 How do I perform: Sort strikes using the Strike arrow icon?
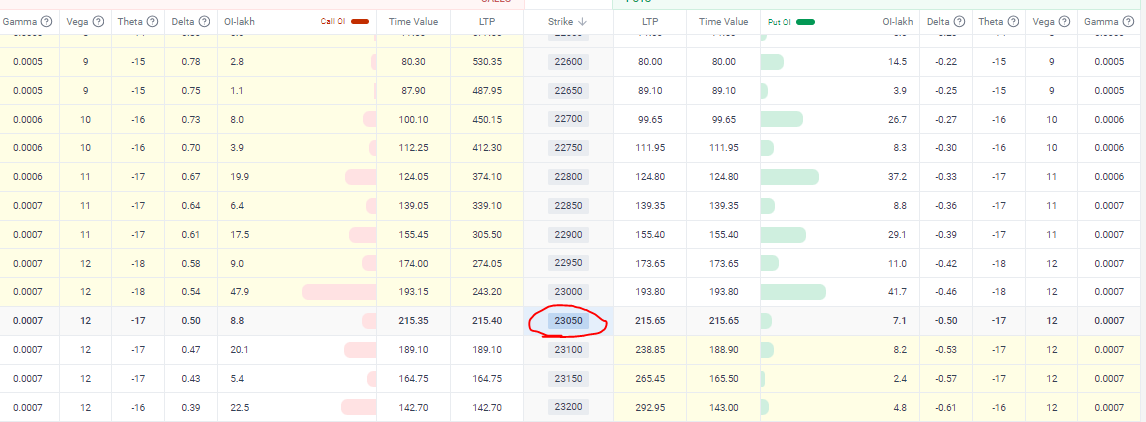583,22
